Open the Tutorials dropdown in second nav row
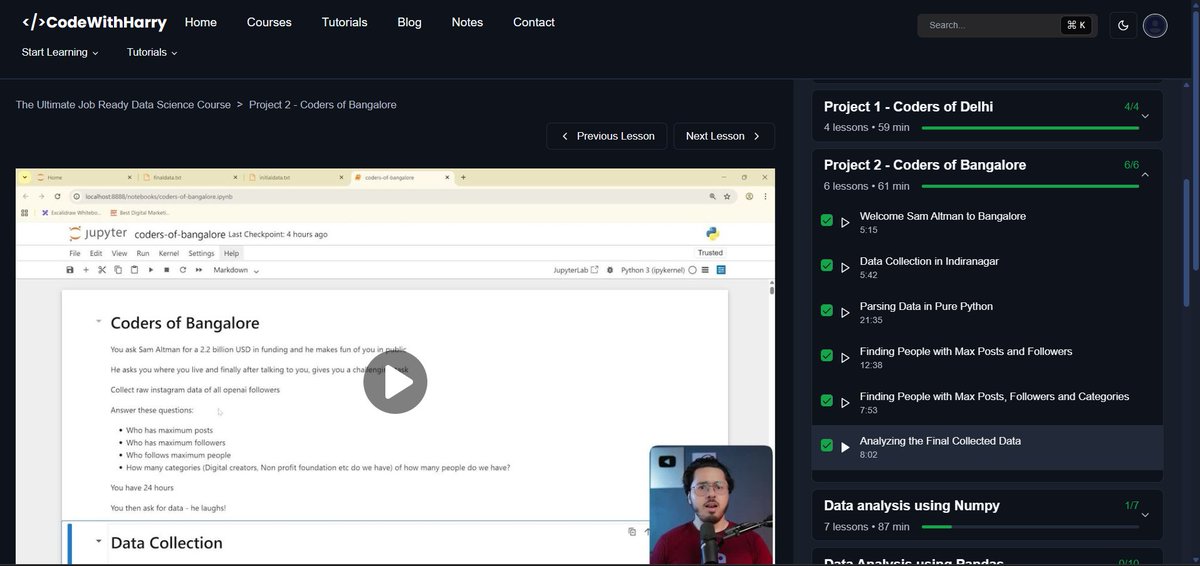This screenshot has width=1200, height=566. point(152,52)
